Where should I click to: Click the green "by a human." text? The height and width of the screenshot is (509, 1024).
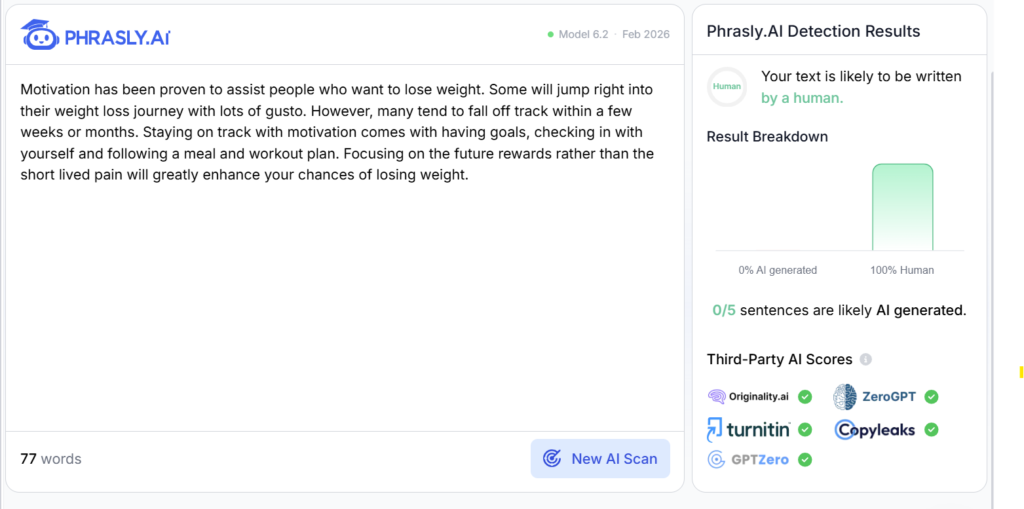tap(802, 98)
